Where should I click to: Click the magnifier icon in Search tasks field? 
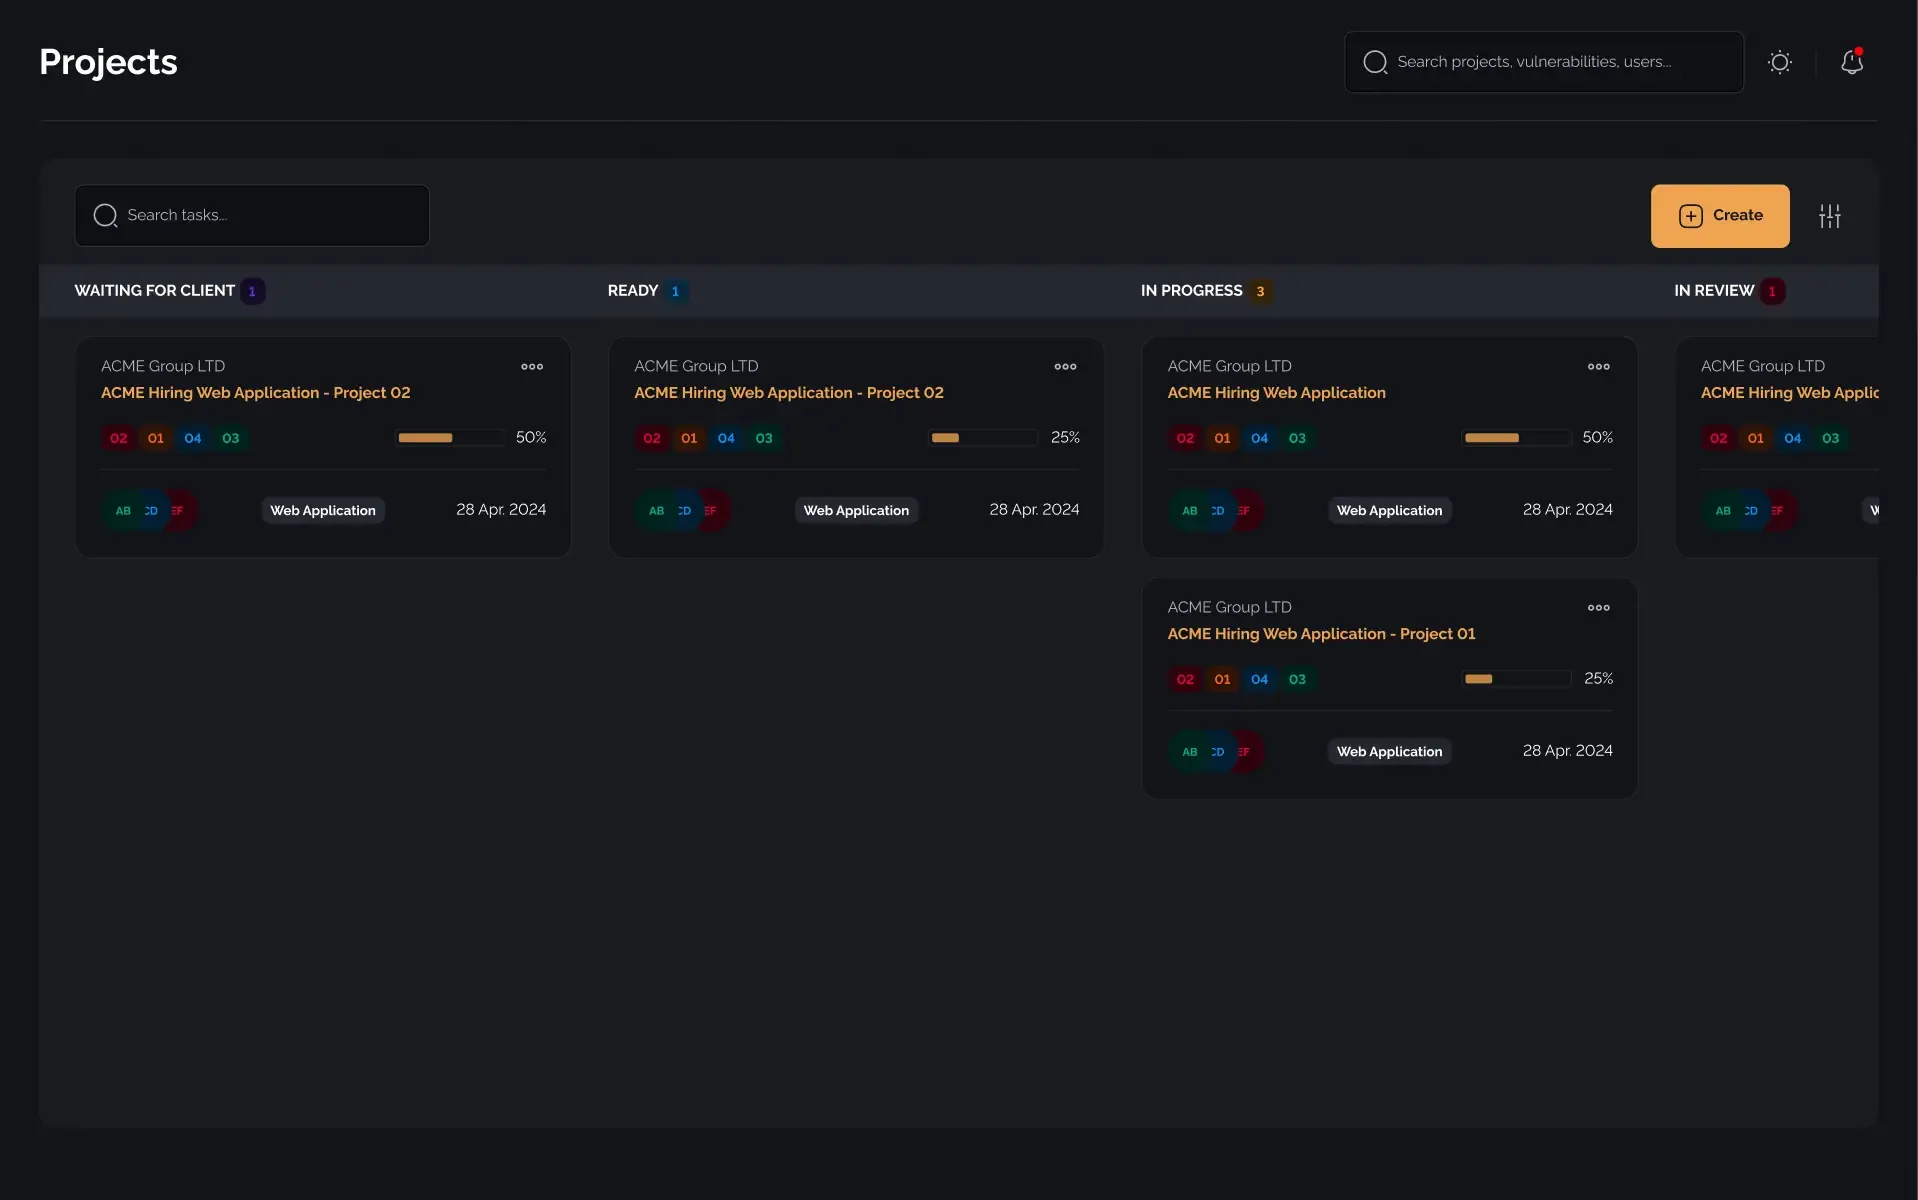[x=104, y=215]
